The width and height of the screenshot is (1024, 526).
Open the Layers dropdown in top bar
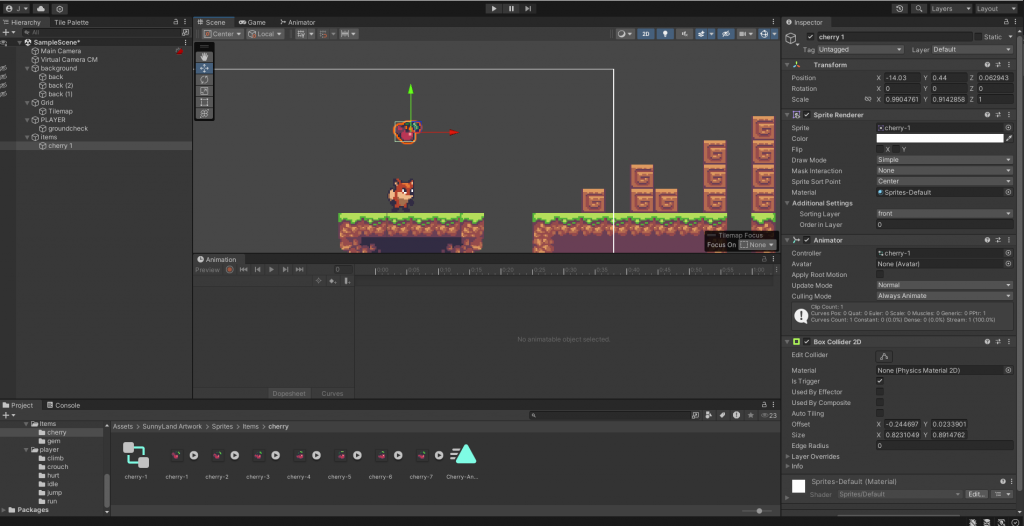coord(951,8)
